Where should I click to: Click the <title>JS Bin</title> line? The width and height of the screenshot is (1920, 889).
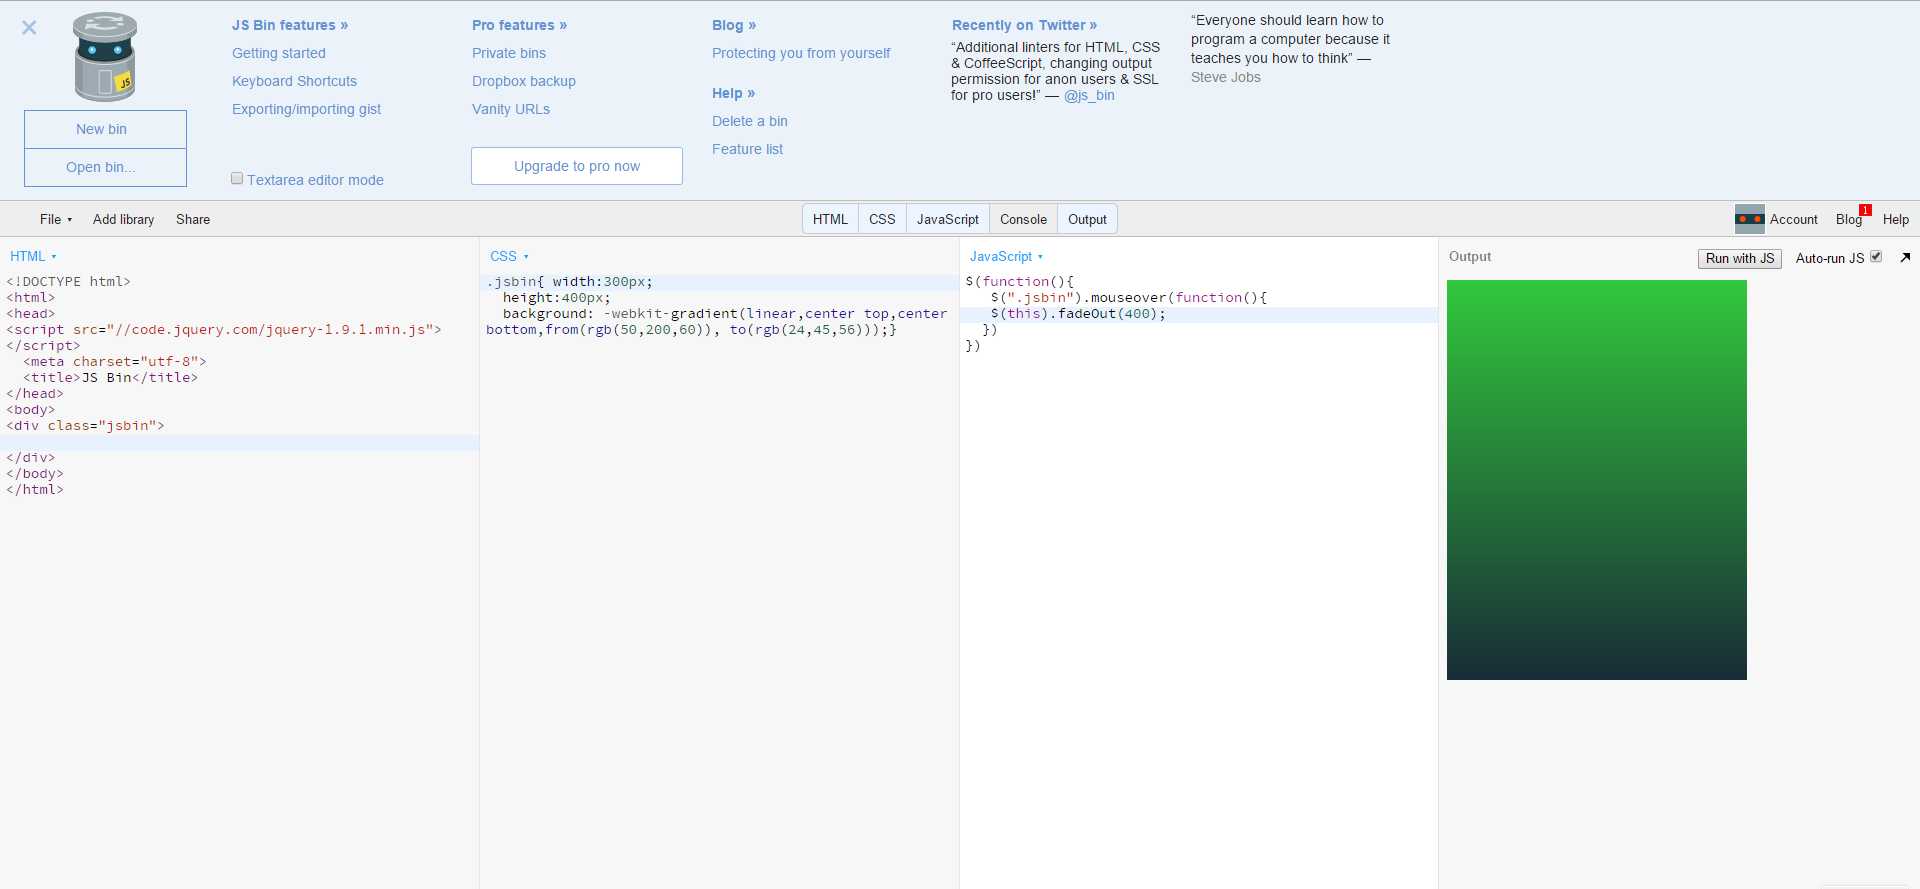pos(111,377)
